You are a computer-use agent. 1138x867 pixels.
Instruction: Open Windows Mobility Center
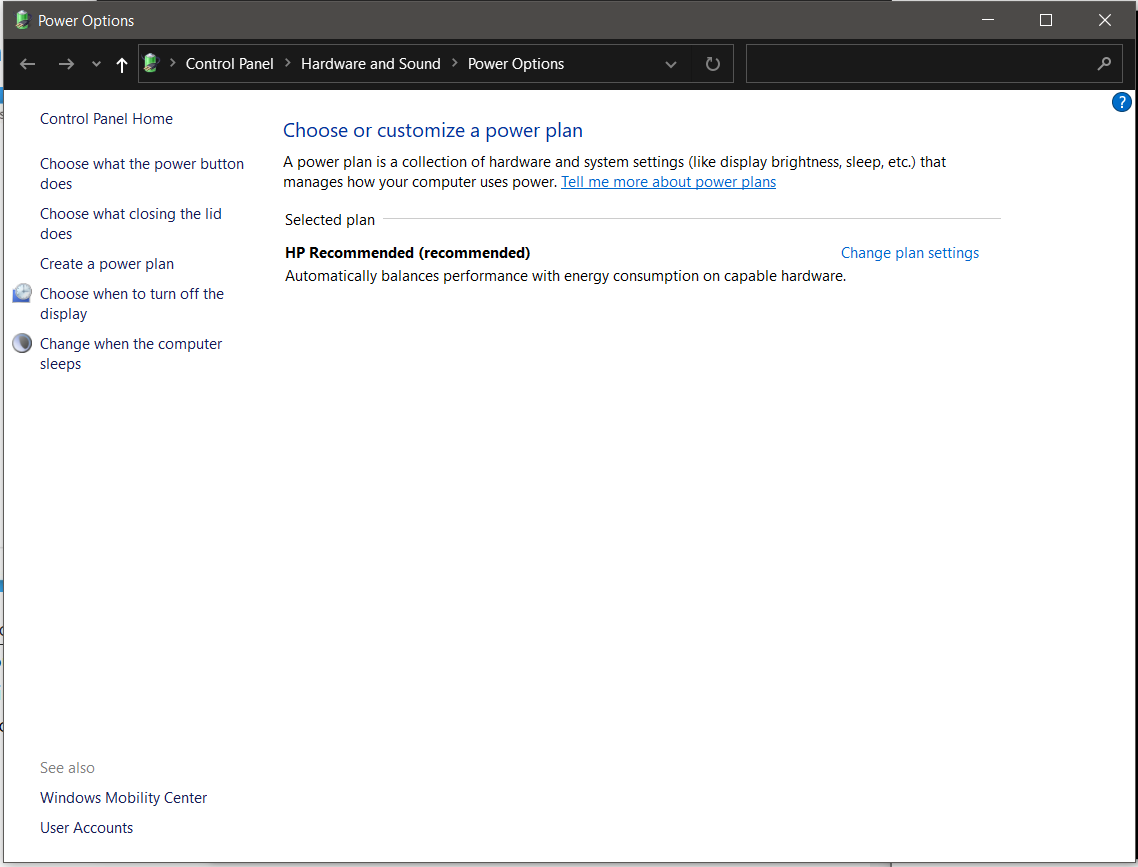pos(123,798)
